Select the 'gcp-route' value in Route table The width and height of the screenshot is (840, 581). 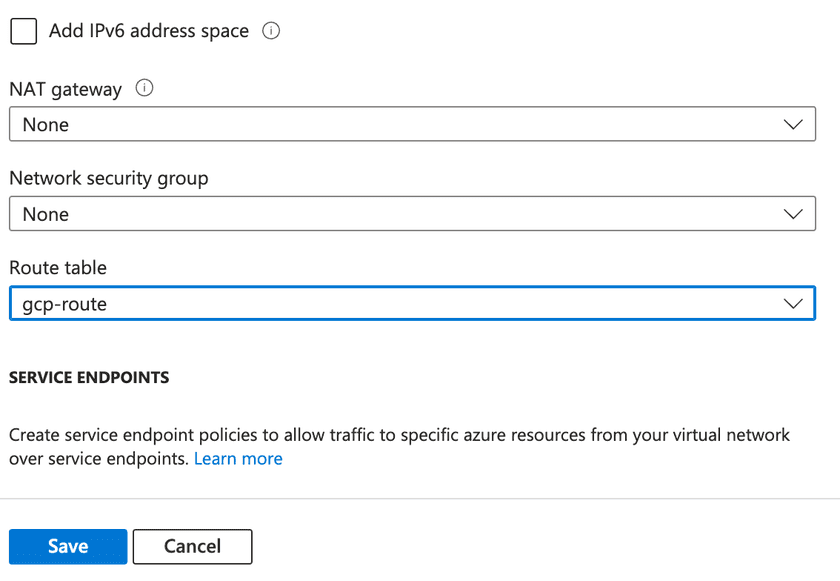point(64,304)
